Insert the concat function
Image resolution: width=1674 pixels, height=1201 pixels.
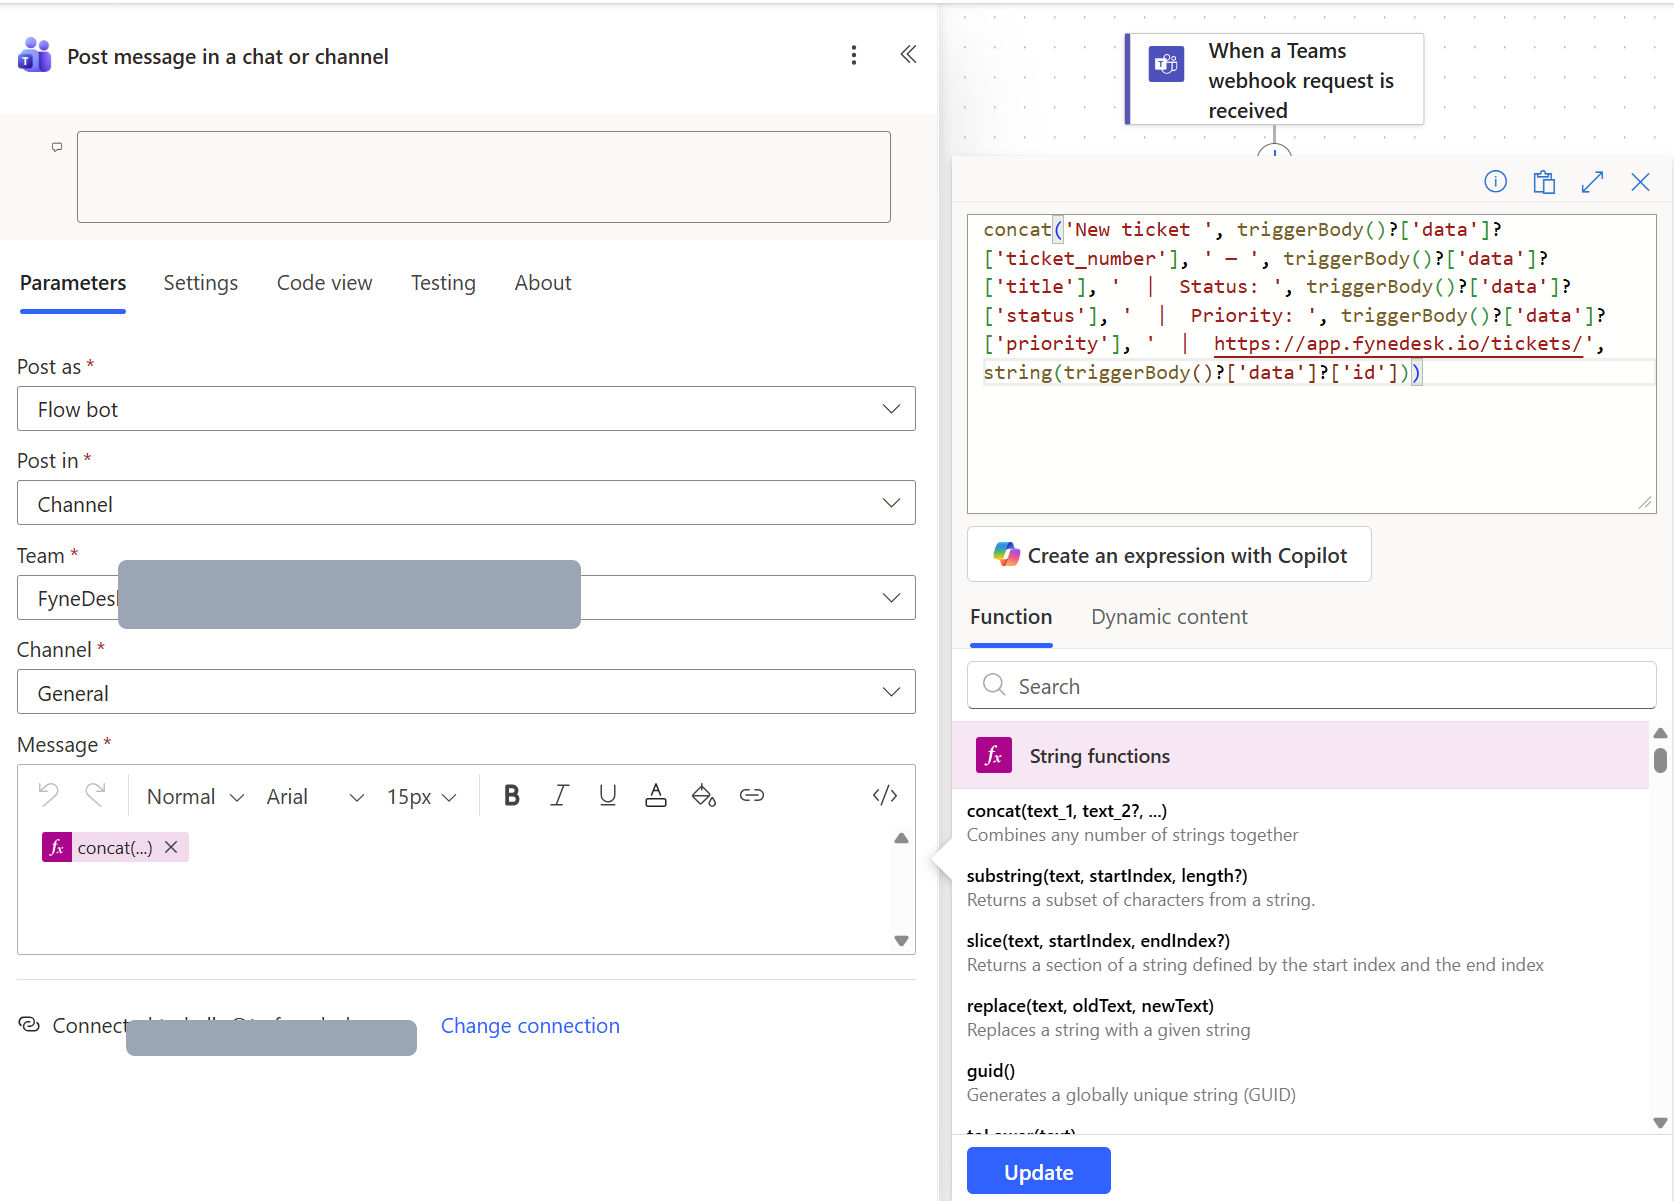[1132, 822]
